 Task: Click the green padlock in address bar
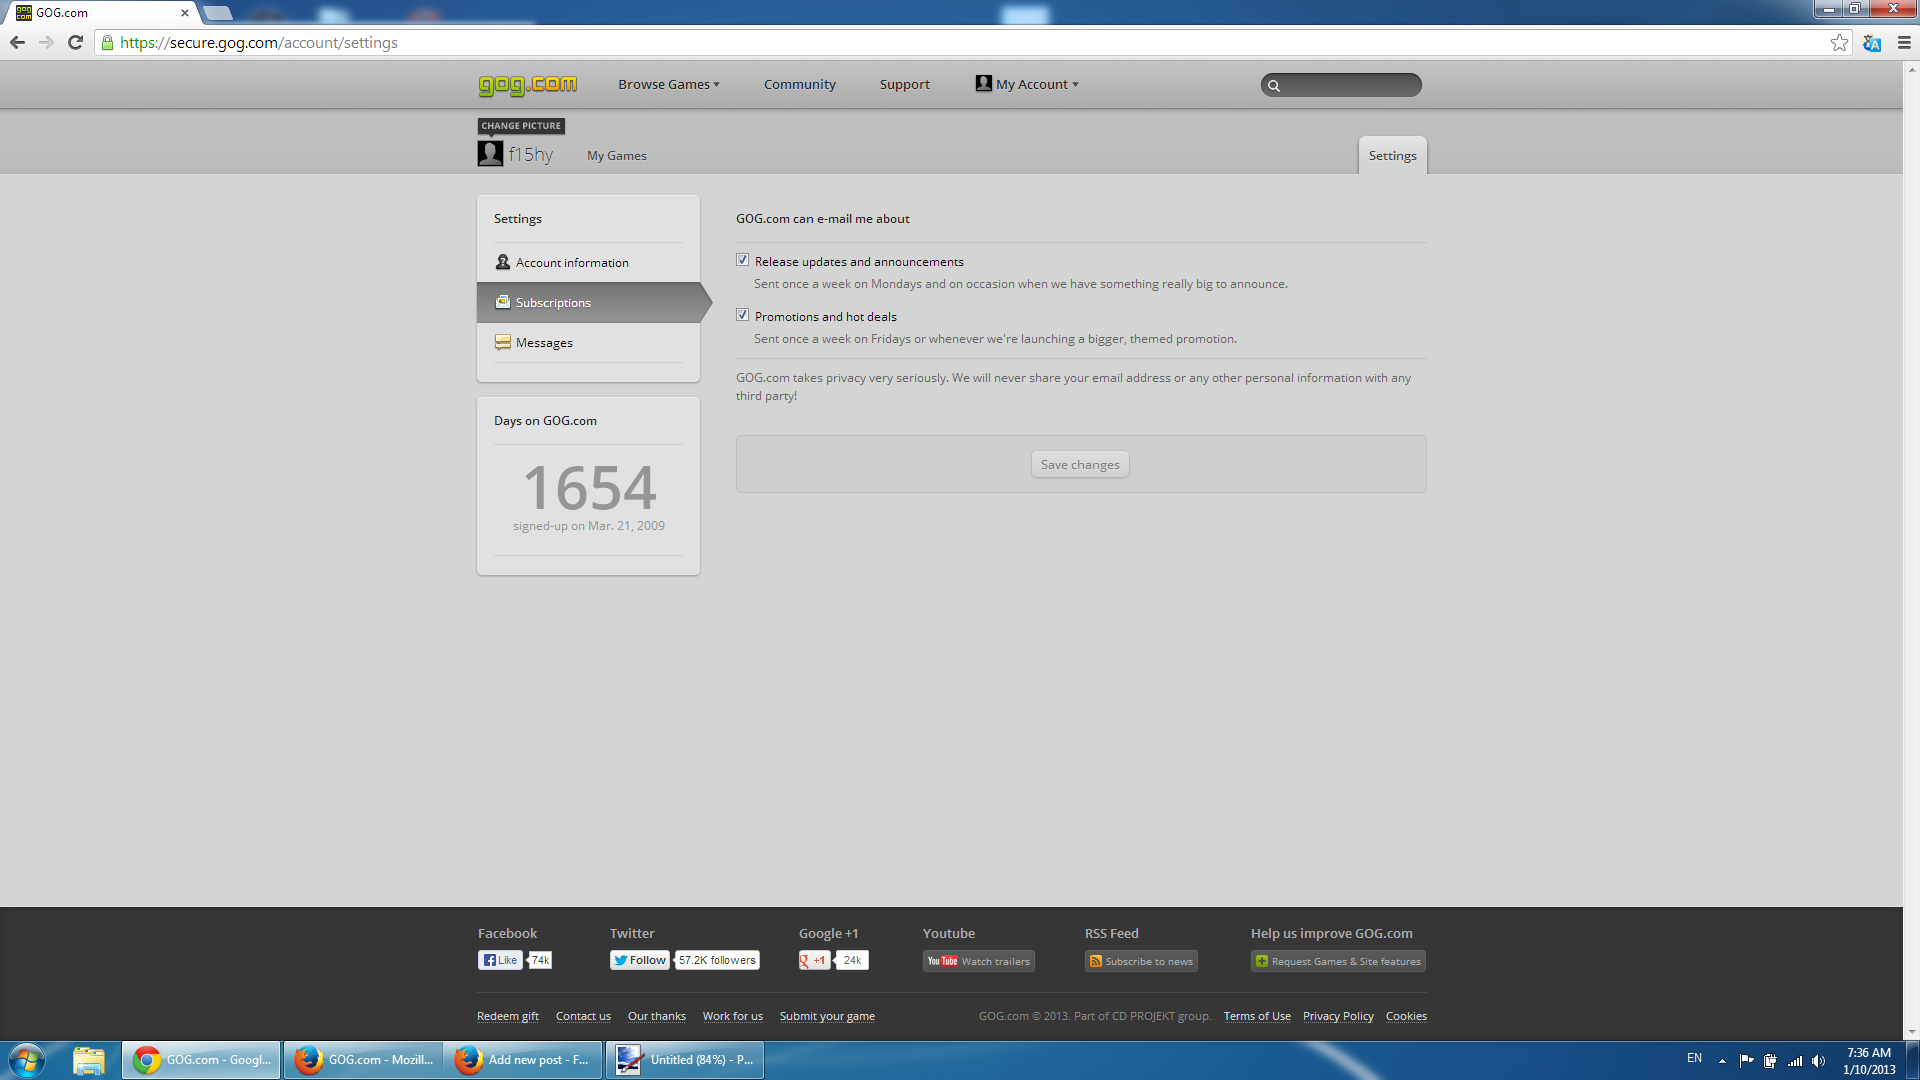click(108, 43)
